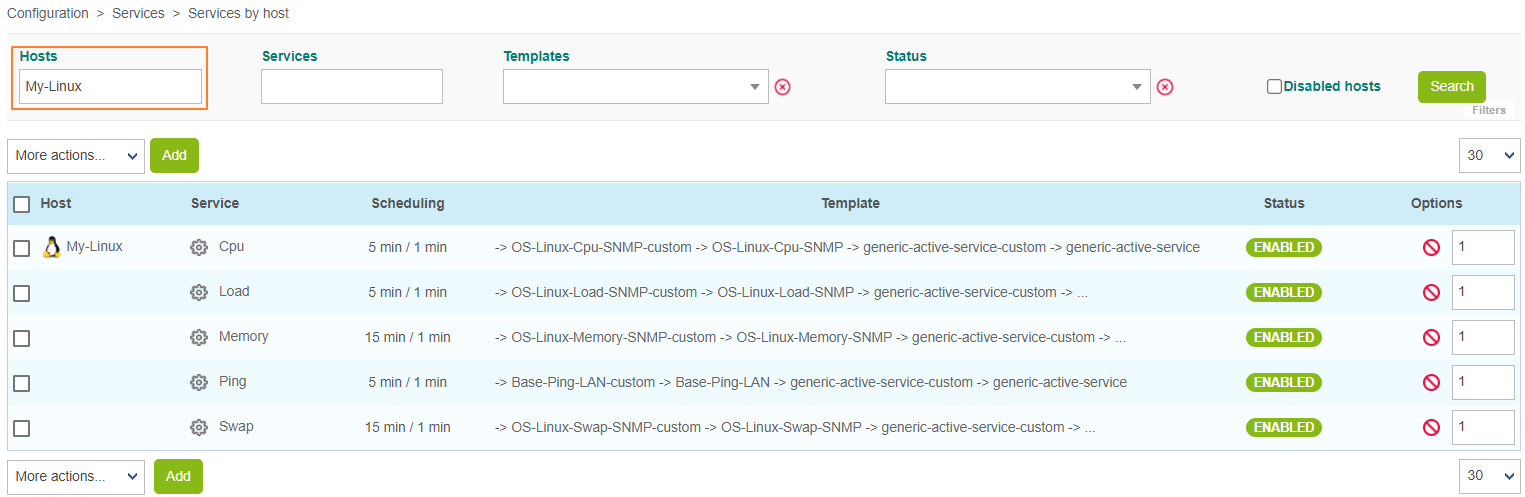The height and width of the screenshot is (497, 1525).
Task: Click the Hosts filter input field
Action: 110,87
